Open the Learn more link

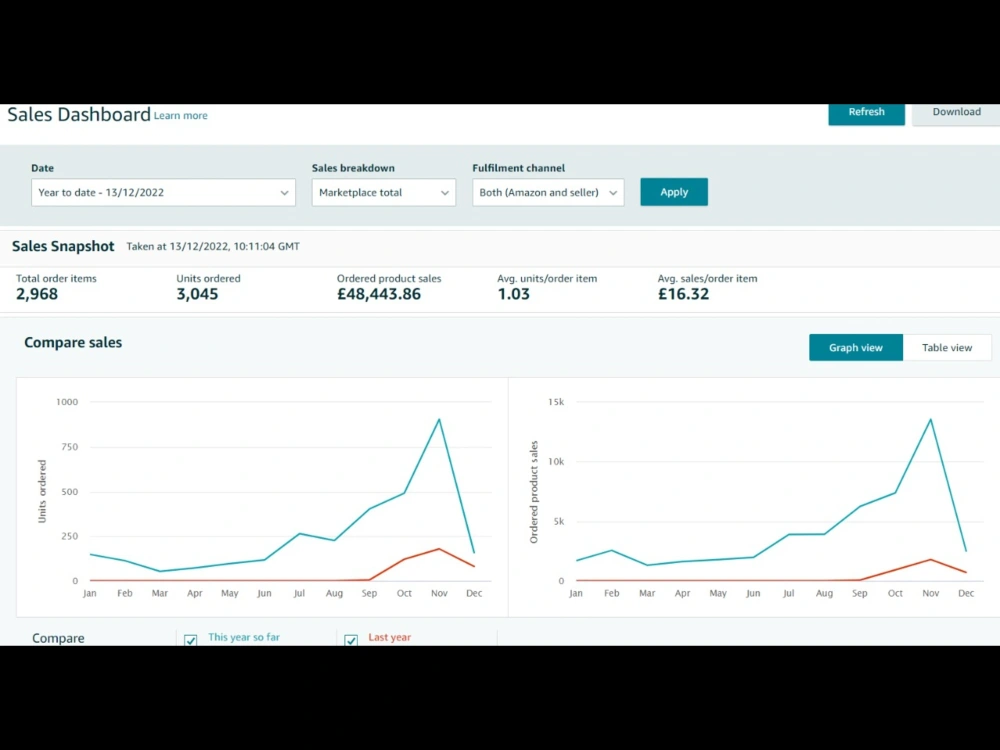(180, 116)
